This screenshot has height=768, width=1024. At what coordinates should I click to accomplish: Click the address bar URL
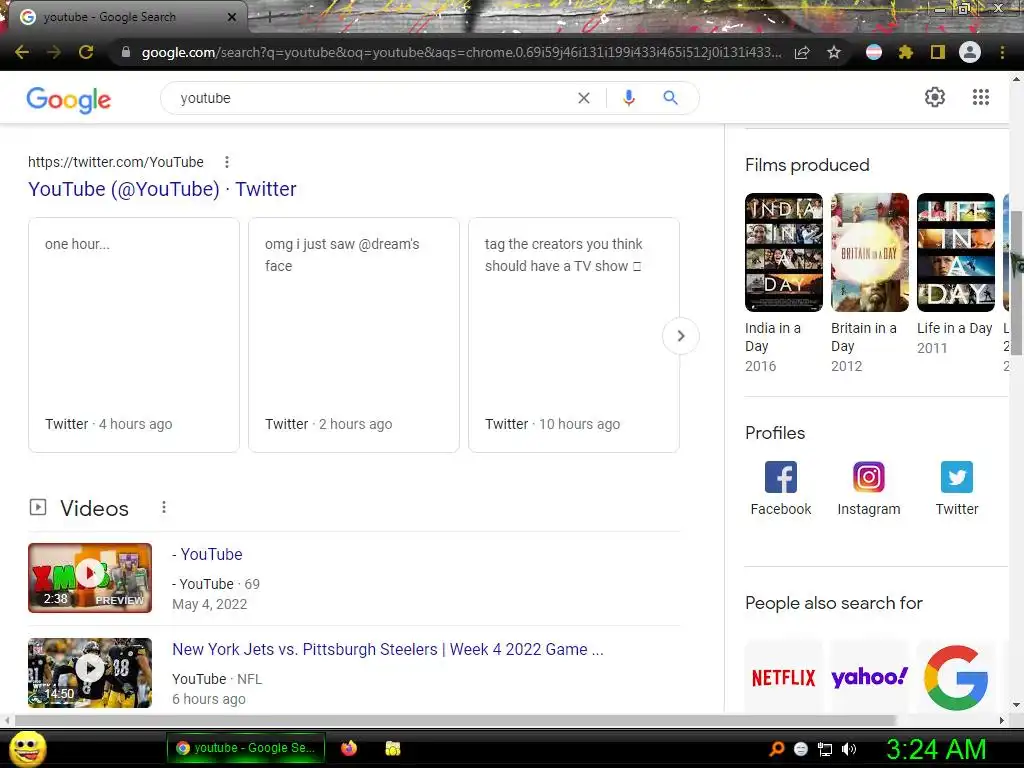coord(461,52)
